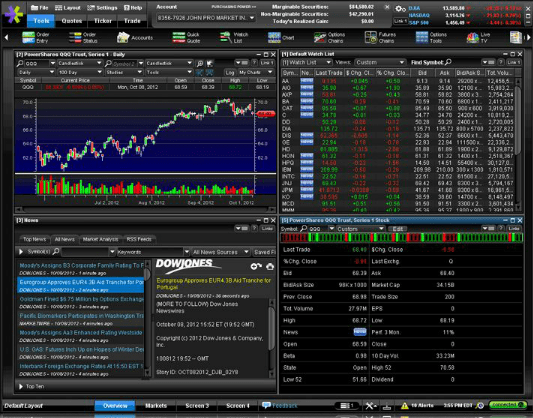Open the status bar tools wrench icon
Viewport: 533px width, 418px height.
point(370,405)
